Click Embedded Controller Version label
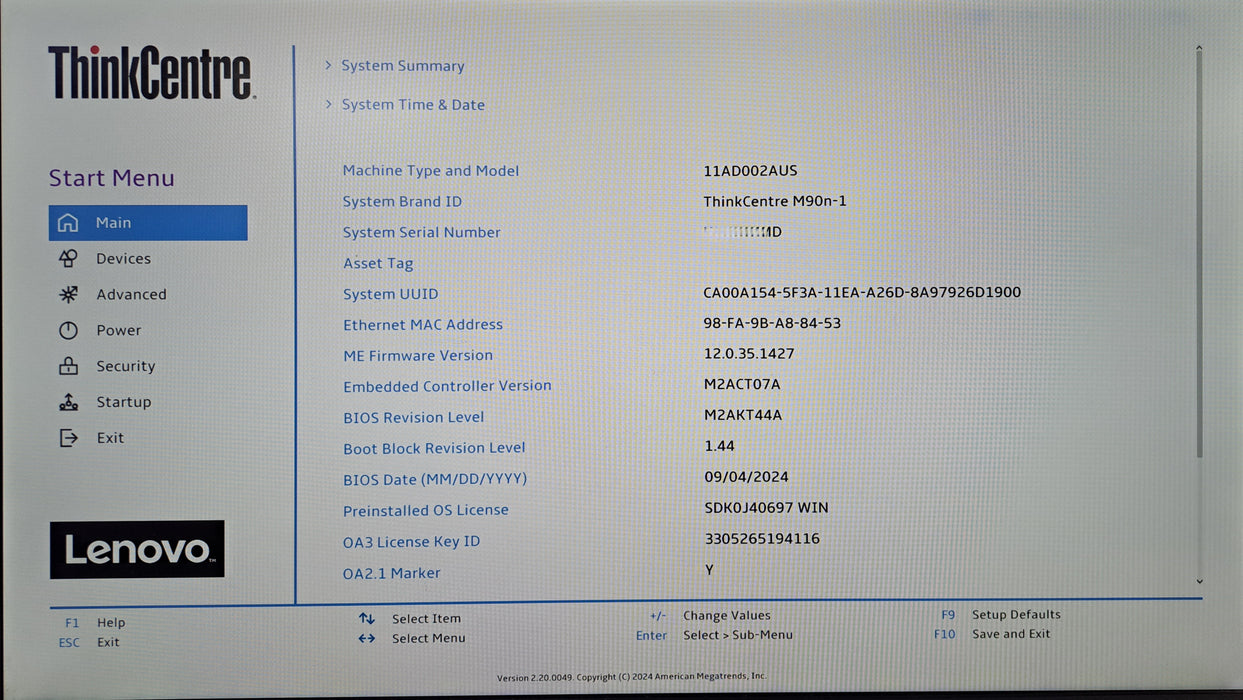 pyautogui.click(x=447, y=386)
